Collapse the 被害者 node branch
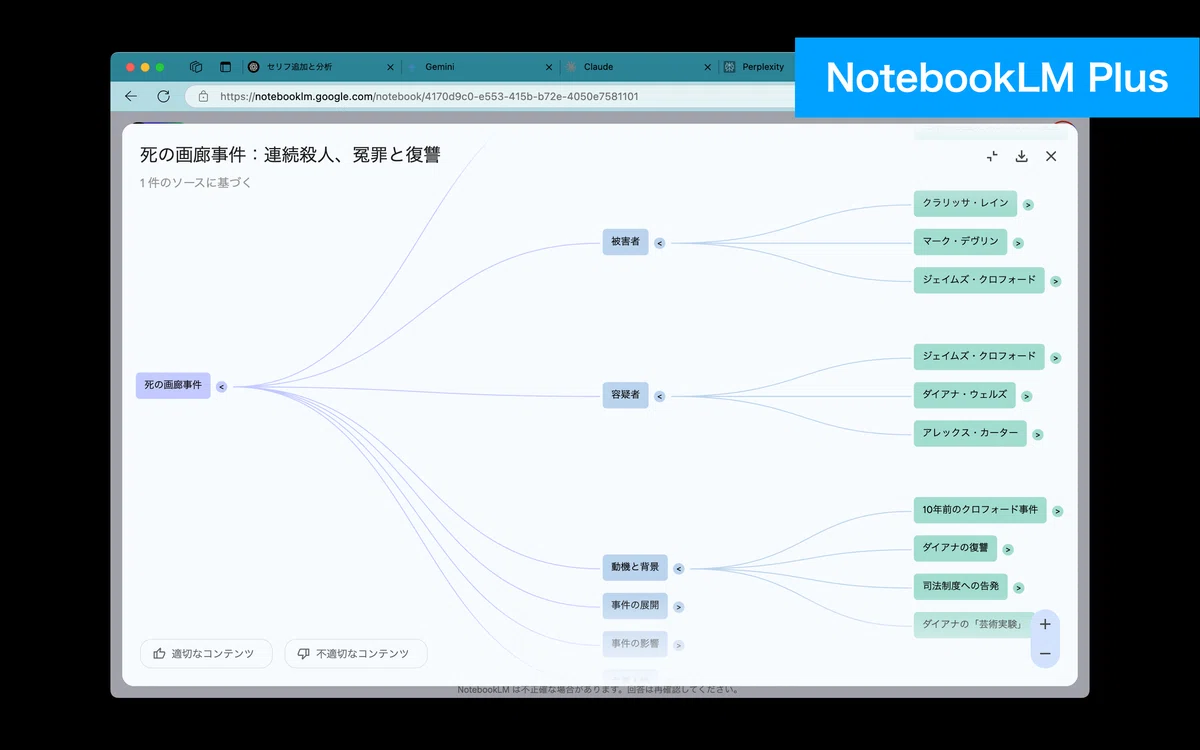Image resolution: width=1200 pixels, height=750 pixels. (x=659, y=243)
